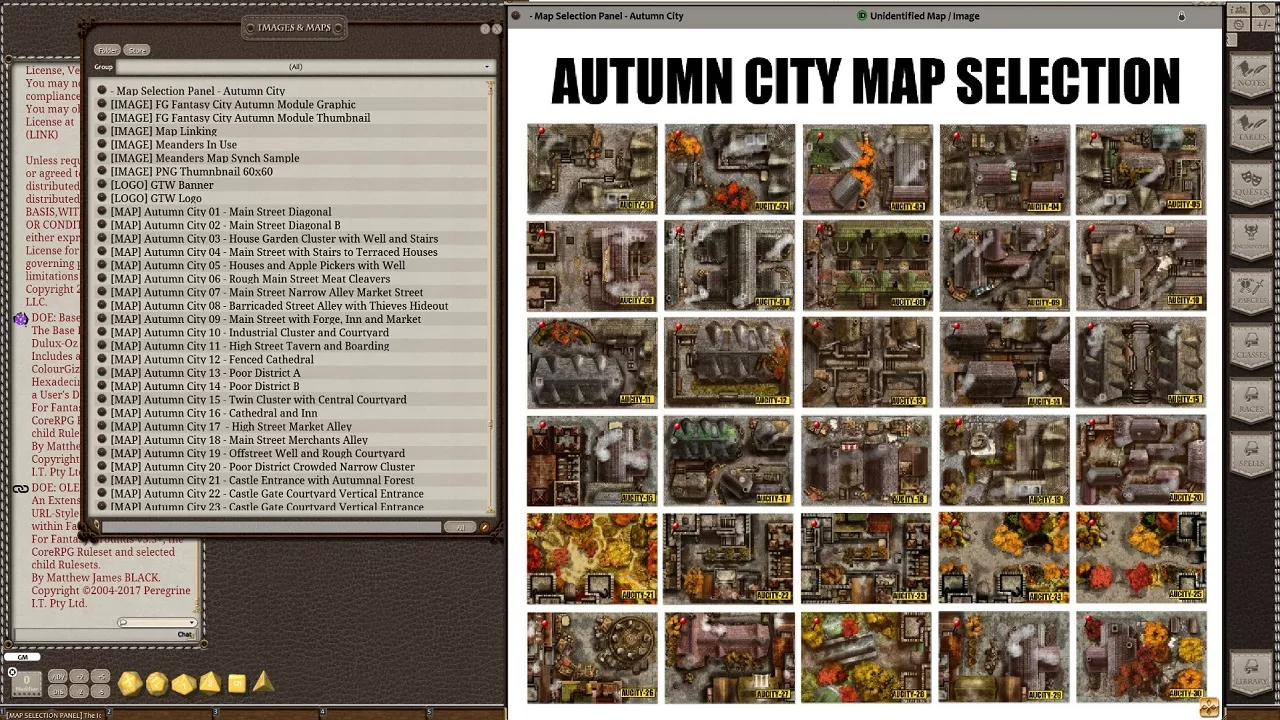The height and width of the screenshot is (720, 1280).
Task: Open '[MAP] Autumn City 16 - Cathedral and Inn'
Action: tap(213, 413)
